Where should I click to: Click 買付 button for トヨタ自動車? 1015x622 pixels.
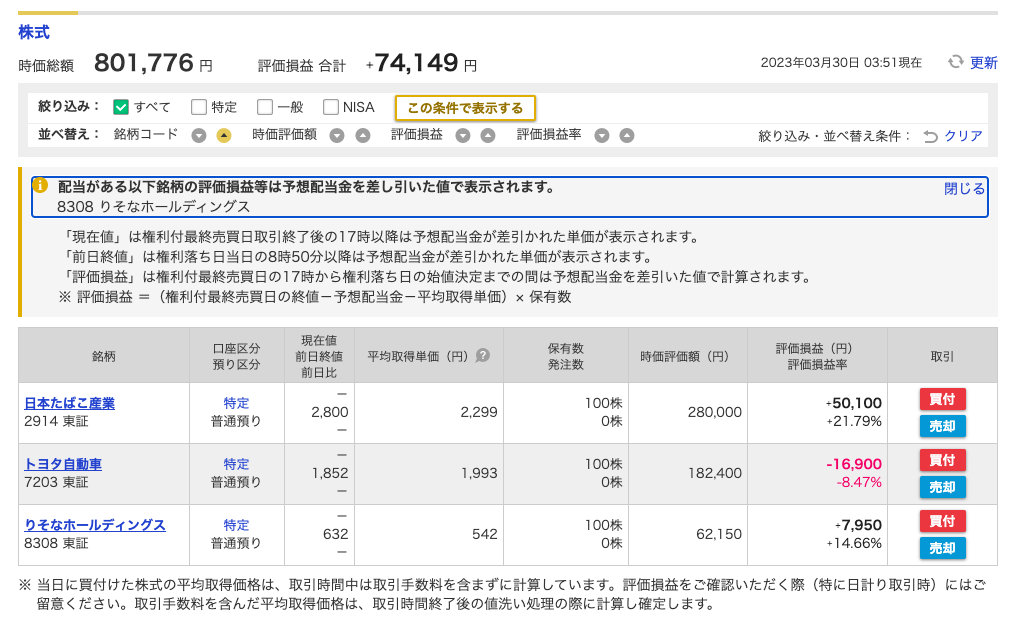point(942,460)
